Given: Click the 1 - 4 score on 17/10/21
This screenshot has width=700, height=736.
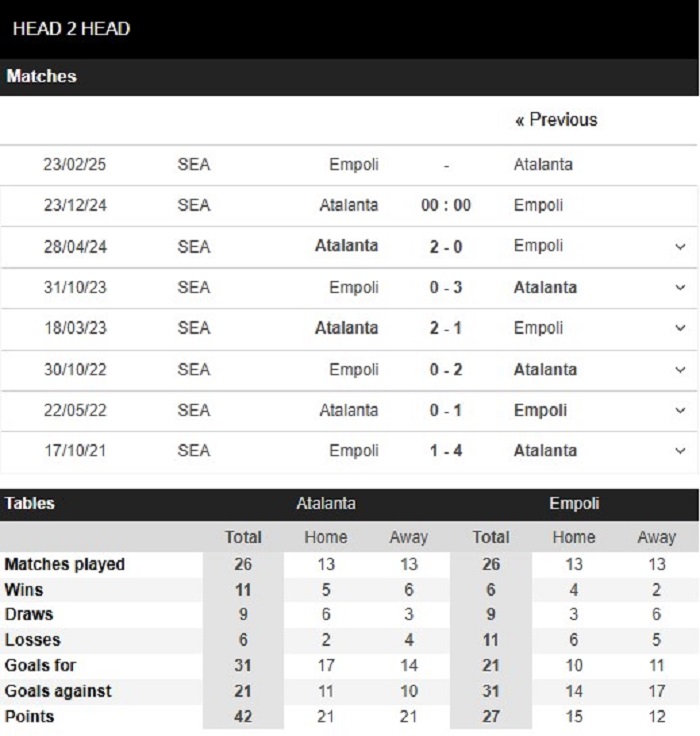Looking at the screenshot, I should point(446,451).
